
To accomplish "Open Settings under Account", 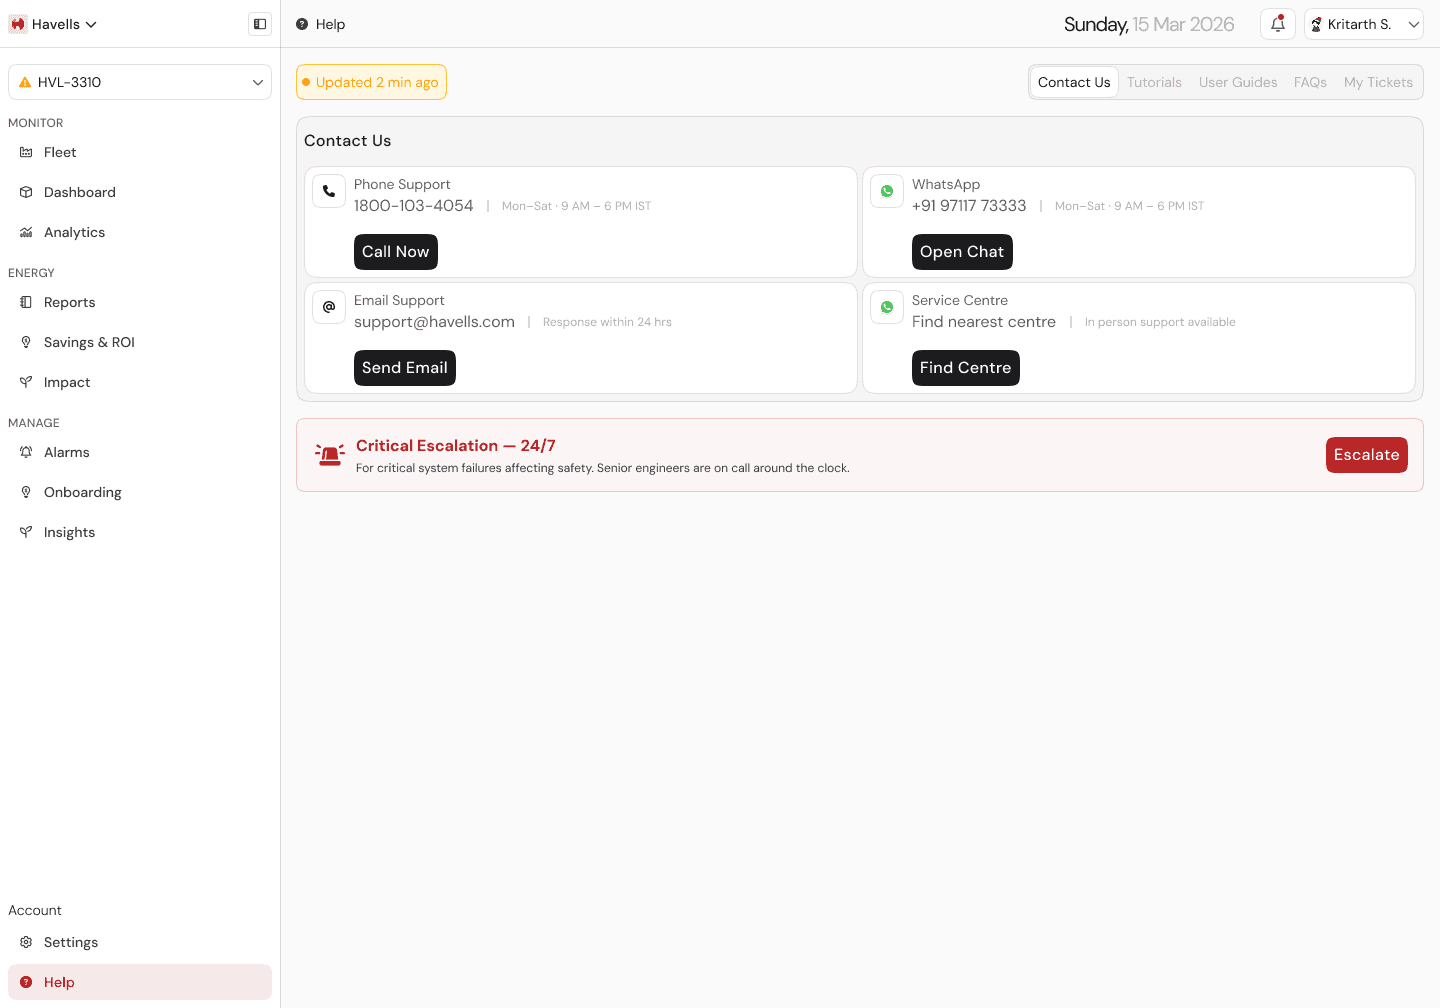I will (x=140, y=942).
